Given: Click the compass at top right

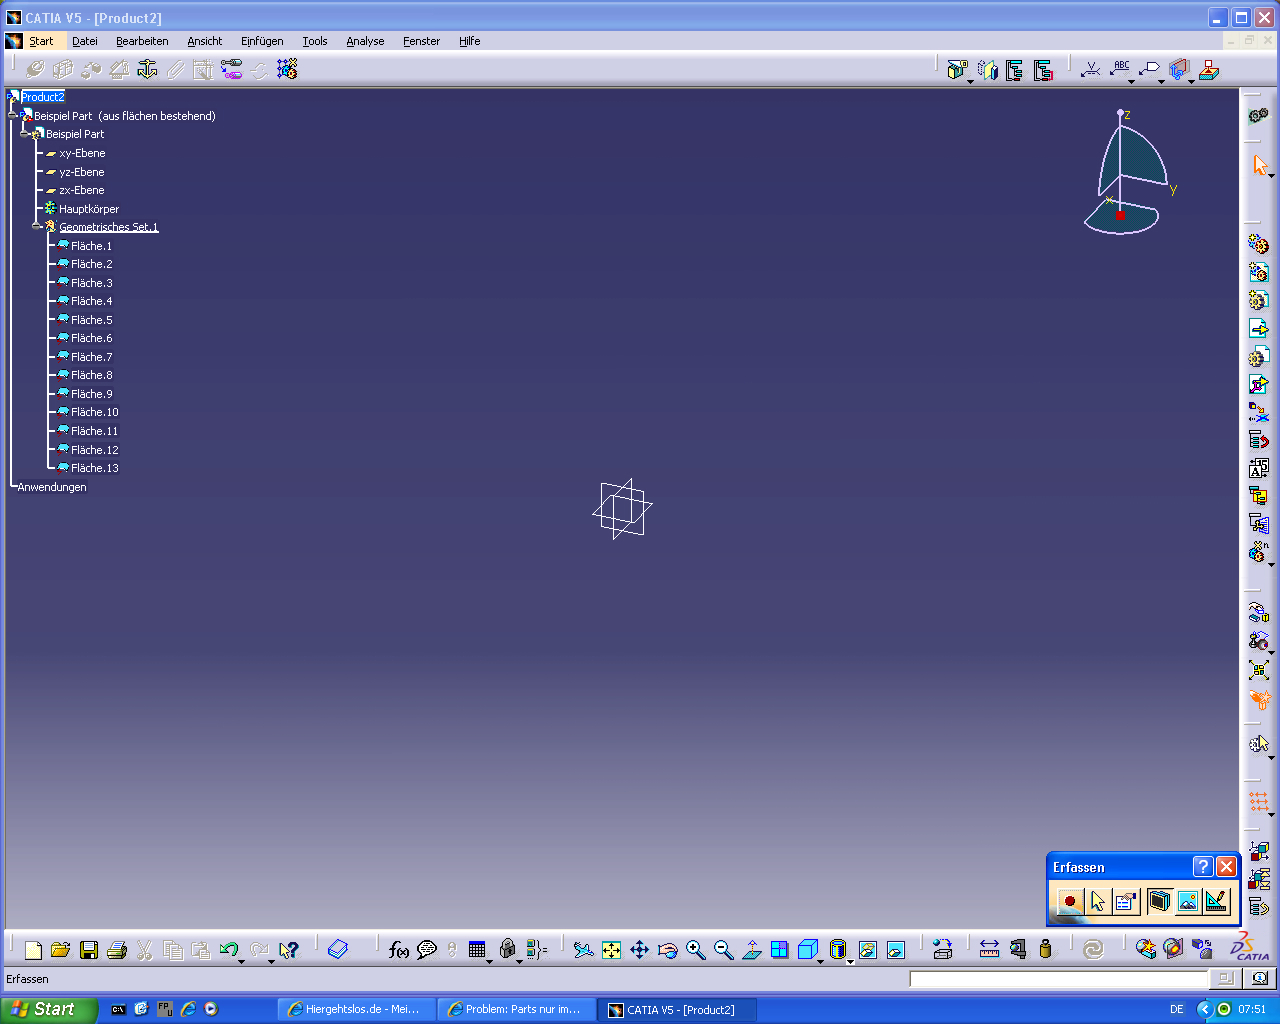Looking at the screenshot, I should (x=1129, y=172).
